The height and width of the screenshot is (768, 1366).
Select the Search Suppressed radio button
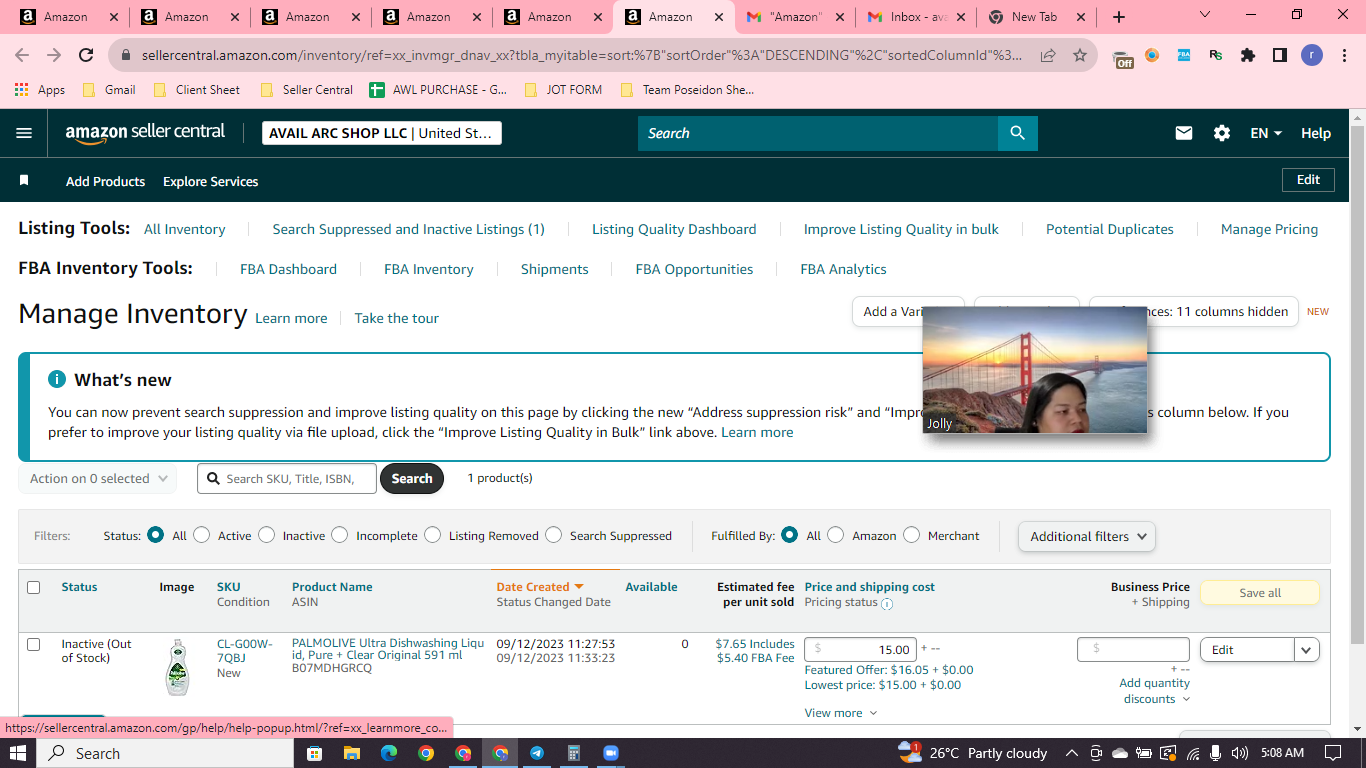pyautogui.click(x=554, y=535)
